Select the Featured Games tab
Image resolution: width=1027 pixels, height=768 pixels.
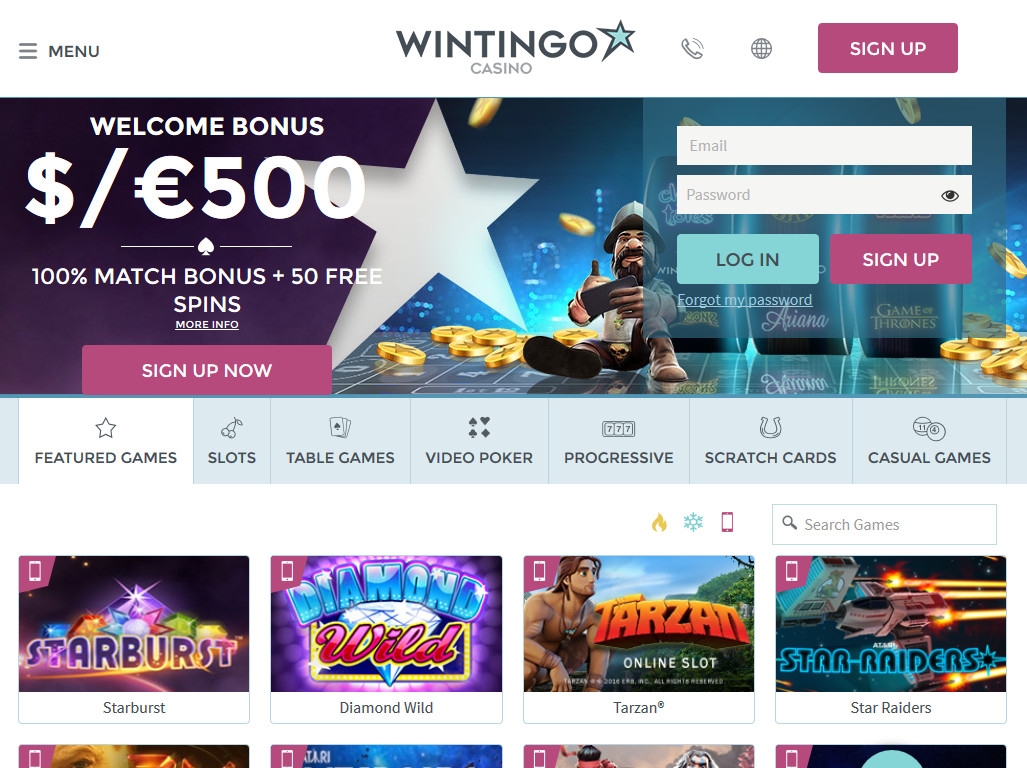tap(105, 441)
